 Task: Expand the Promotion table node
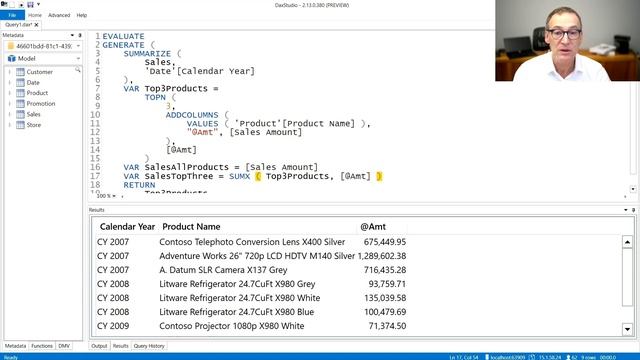point(10,104)
